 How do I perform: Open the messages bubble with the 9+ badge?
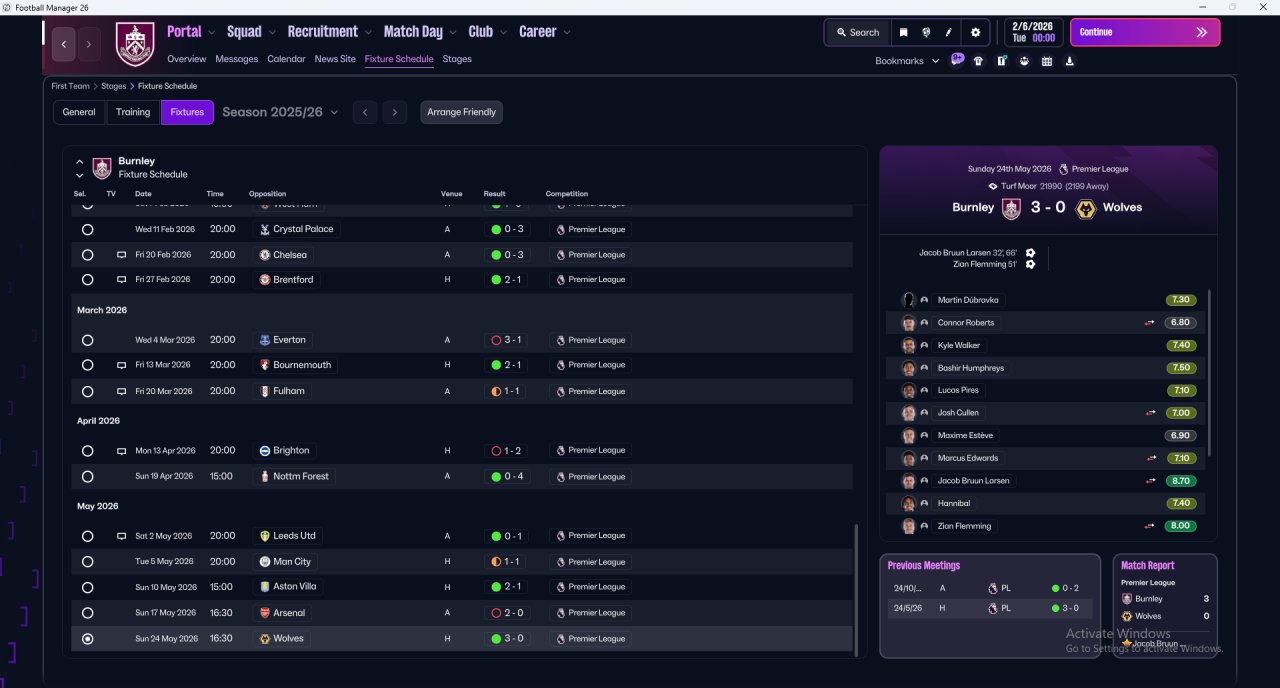(x=957, y=60)
